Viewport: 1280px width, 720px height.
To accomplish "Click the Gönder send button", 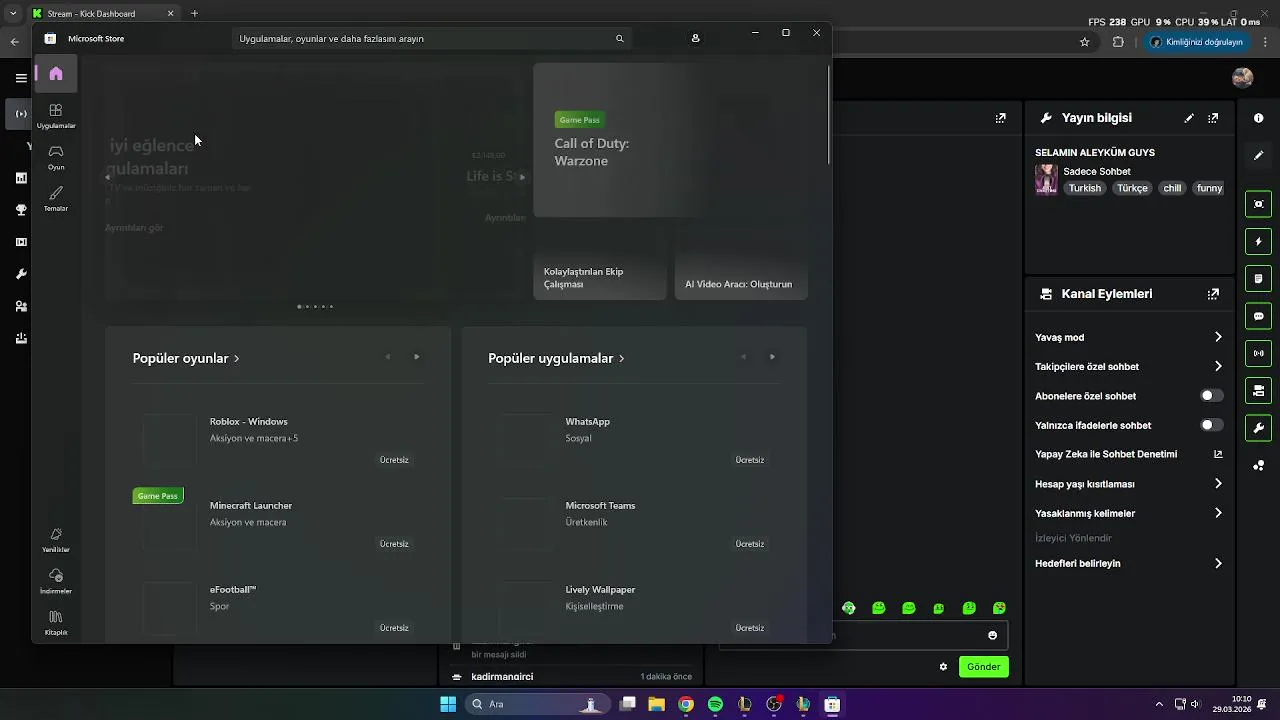I will tap(983, 667).
